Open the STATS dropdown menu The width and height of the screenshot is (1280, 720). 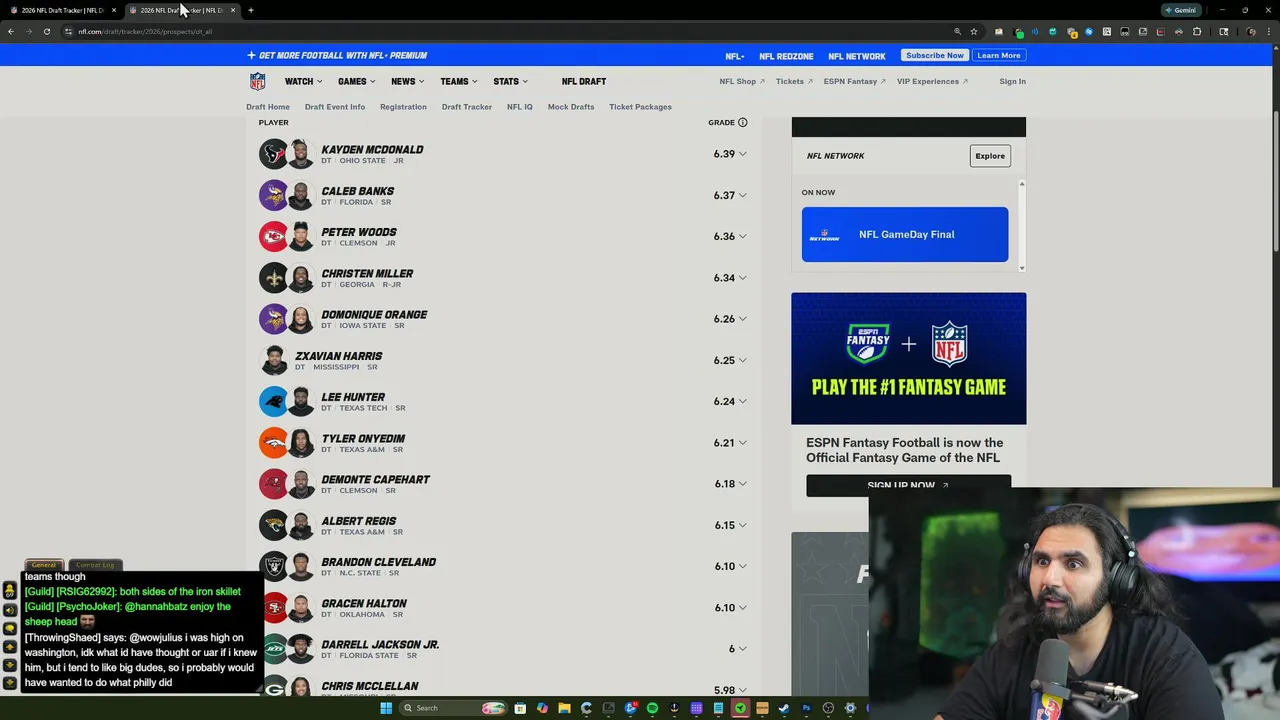coord(510,81)
